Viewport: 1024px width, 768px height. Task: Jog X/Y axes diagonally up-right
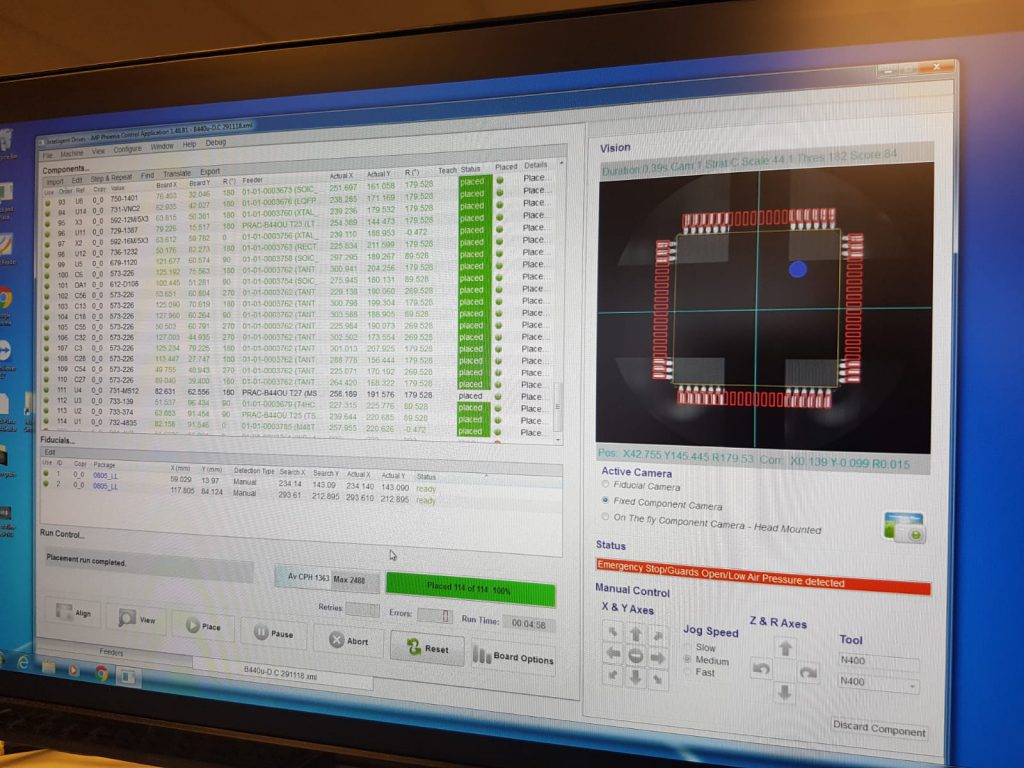tap(658, 635)
